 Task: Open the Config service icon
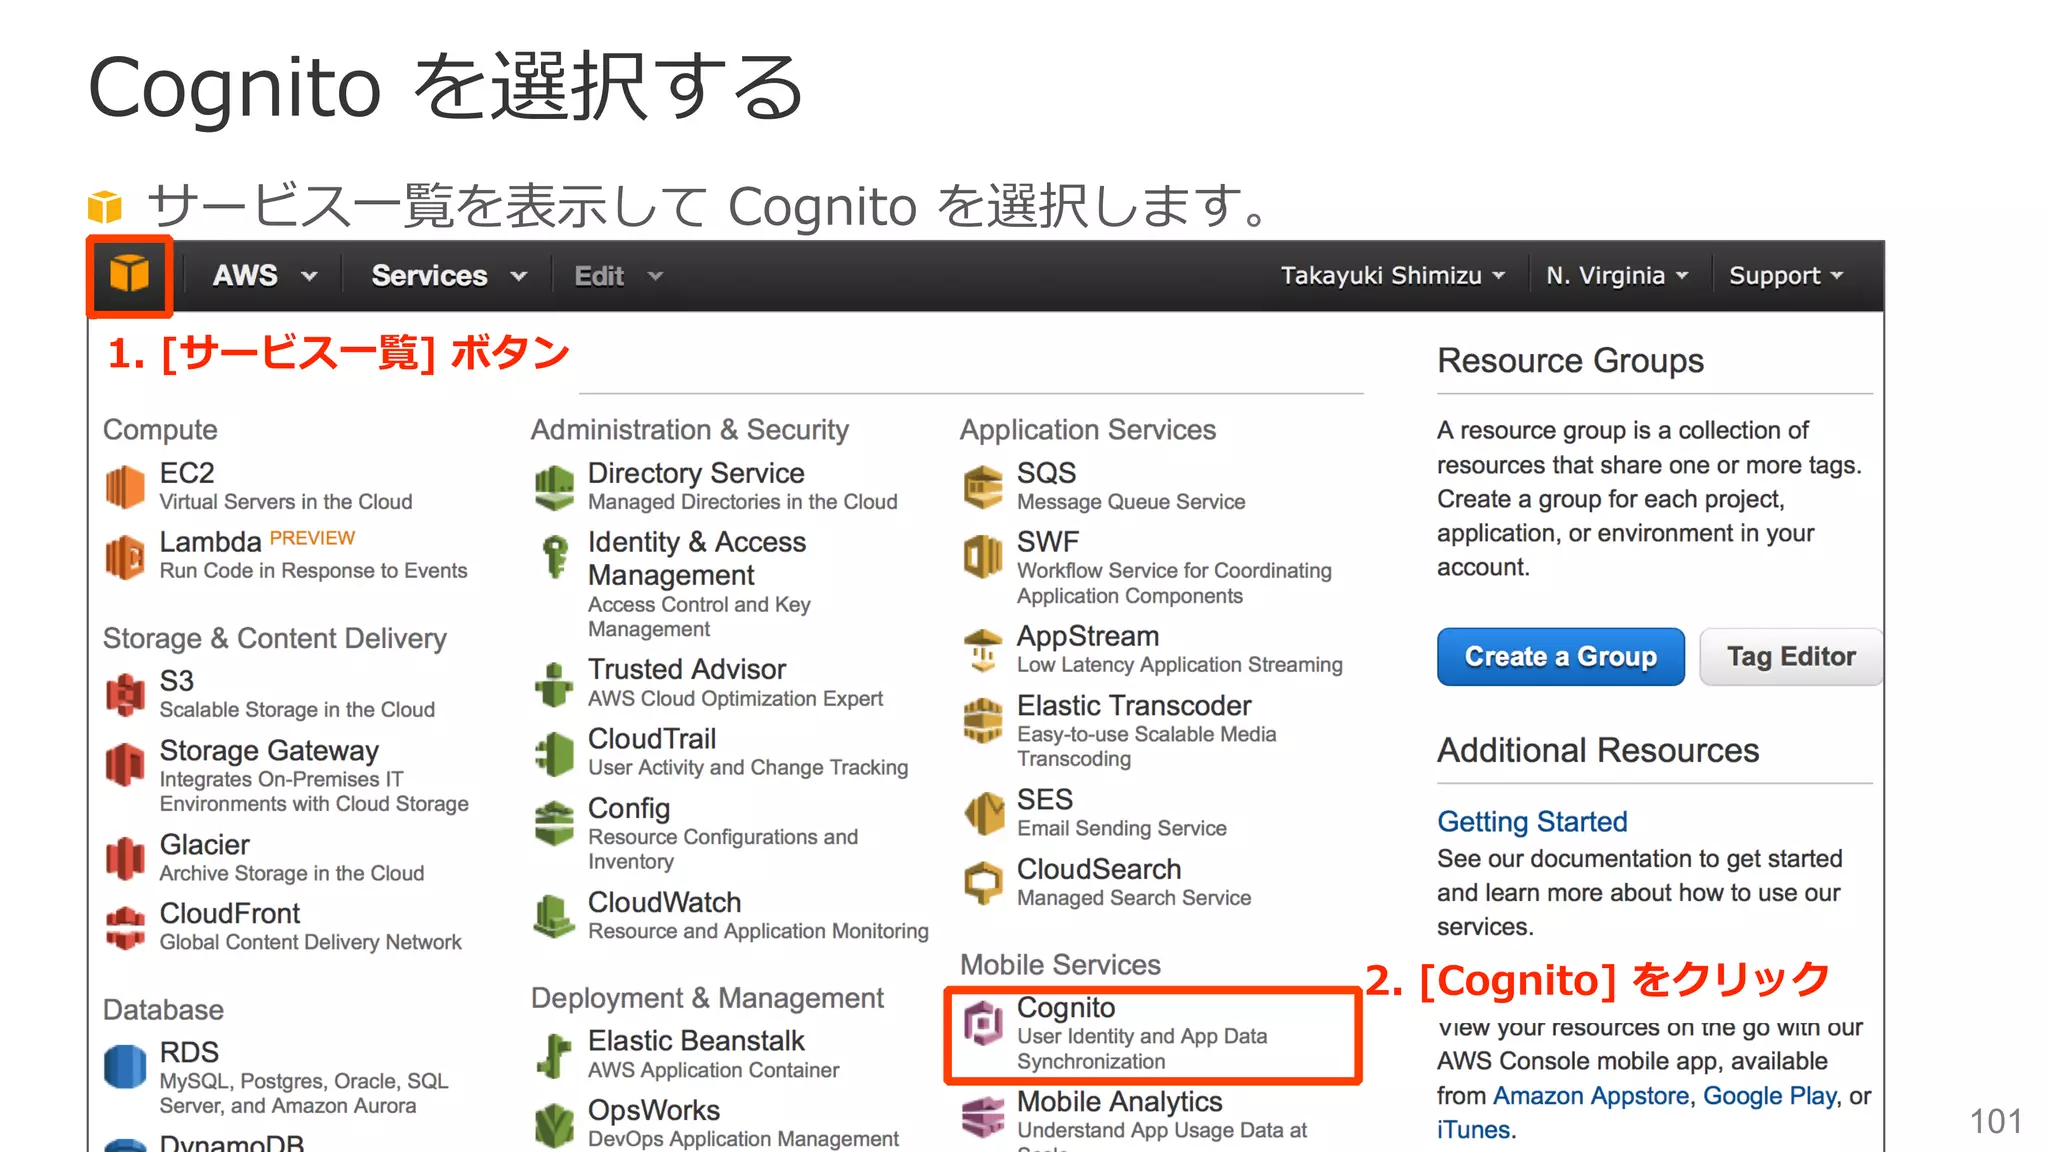coord(554,823)
